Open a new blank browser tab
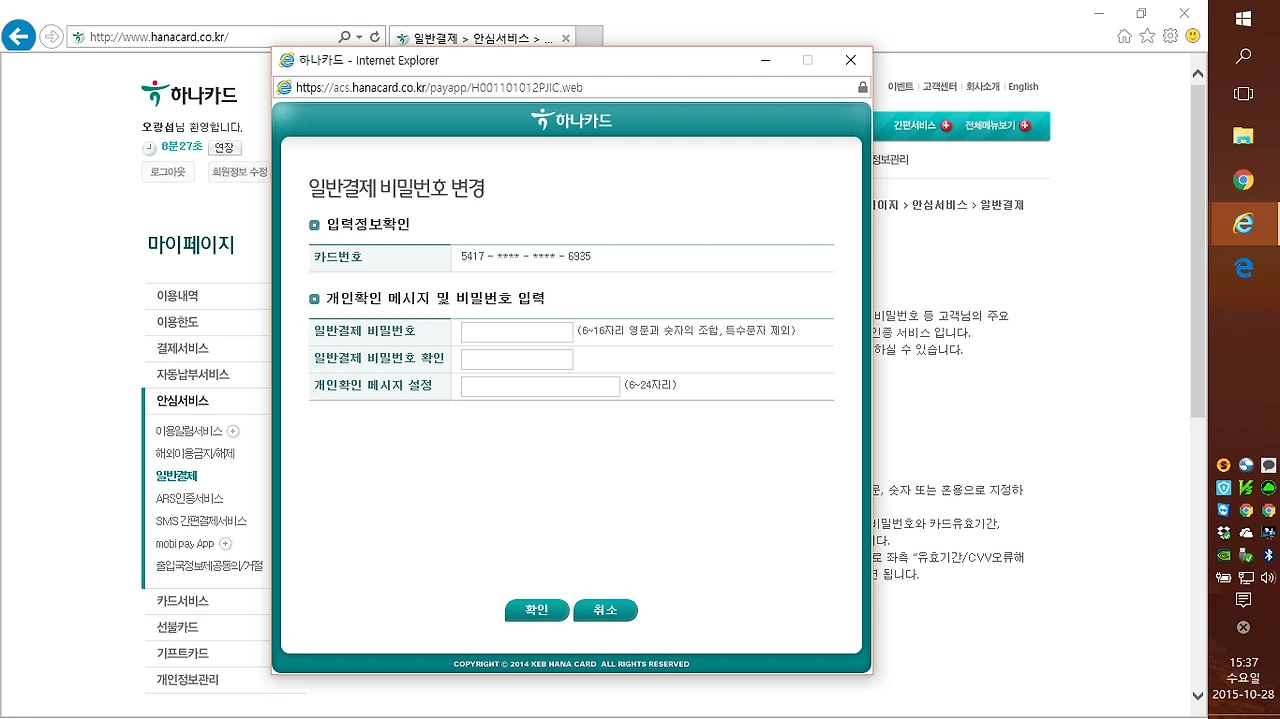This screenshot has height=719, width=1280. 590,37
